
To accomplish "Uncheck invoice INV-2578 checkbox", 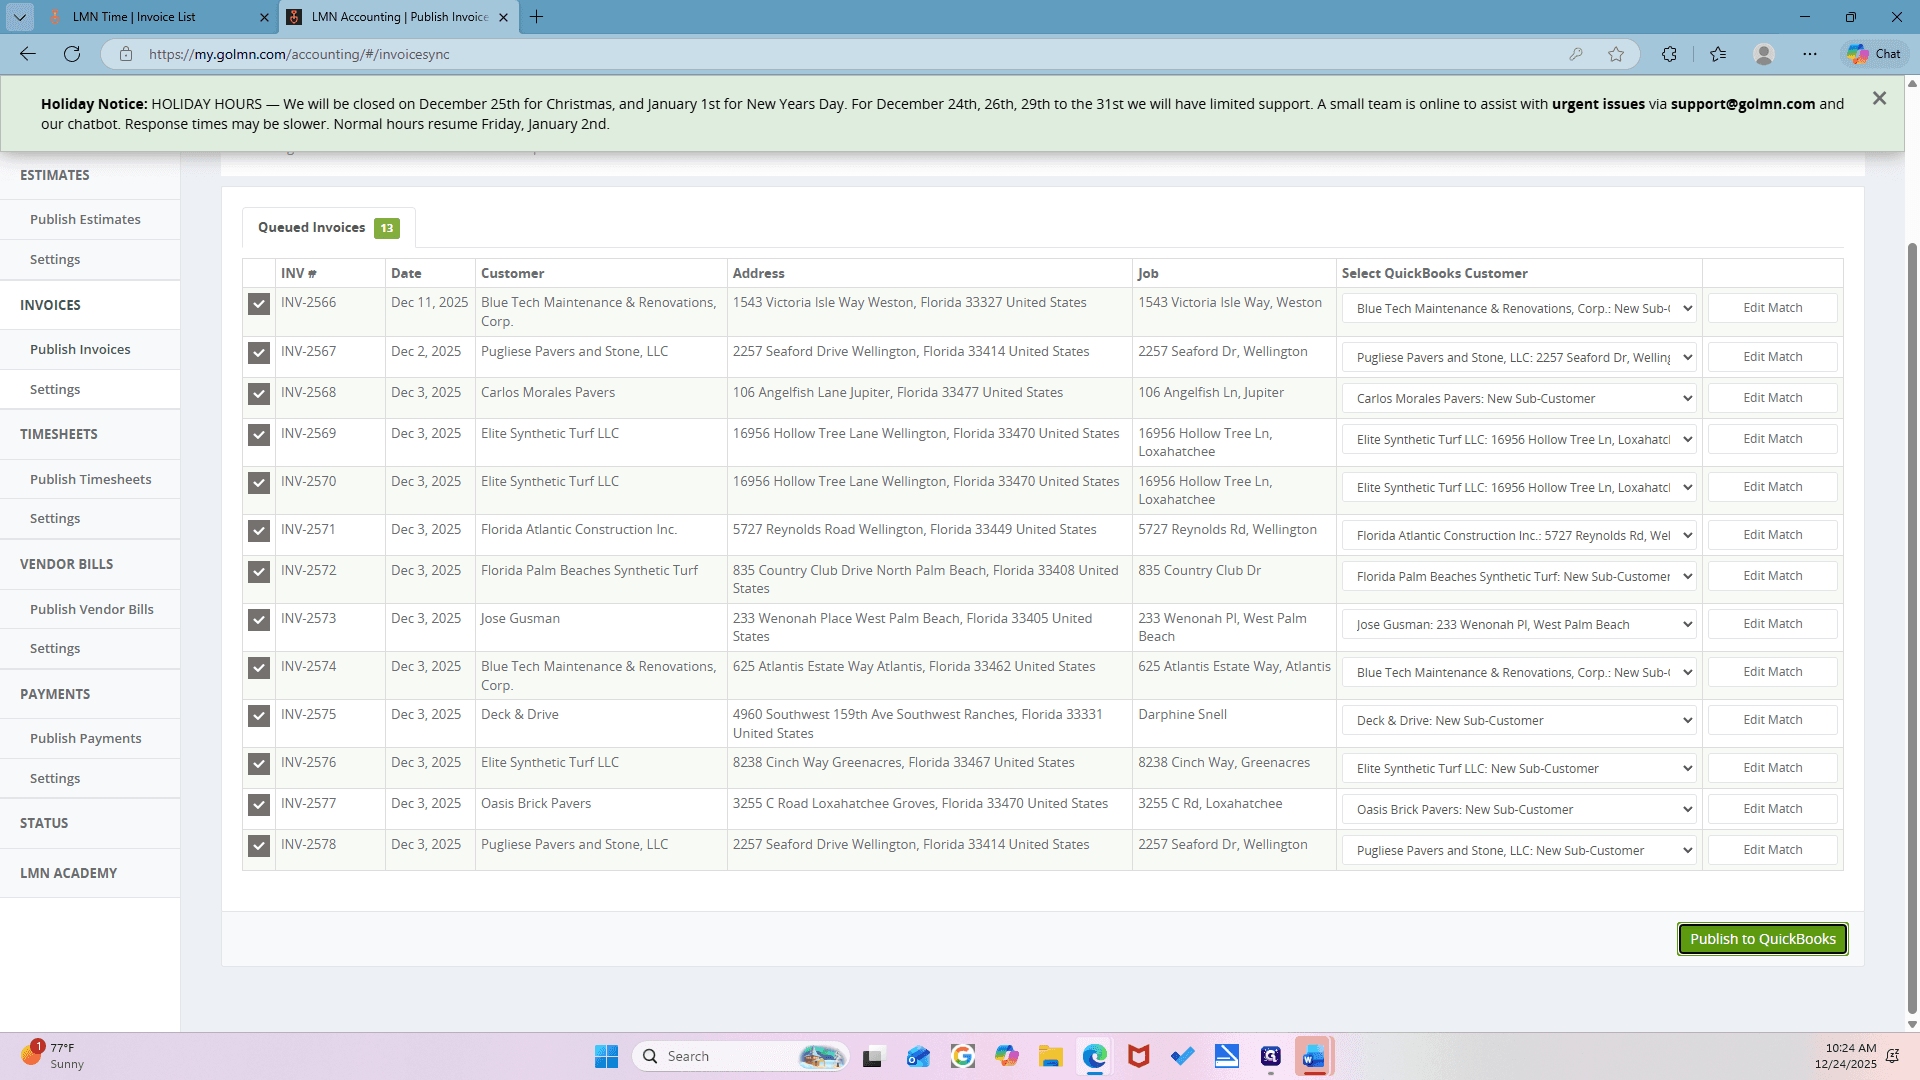I will [x=259, y=846].
